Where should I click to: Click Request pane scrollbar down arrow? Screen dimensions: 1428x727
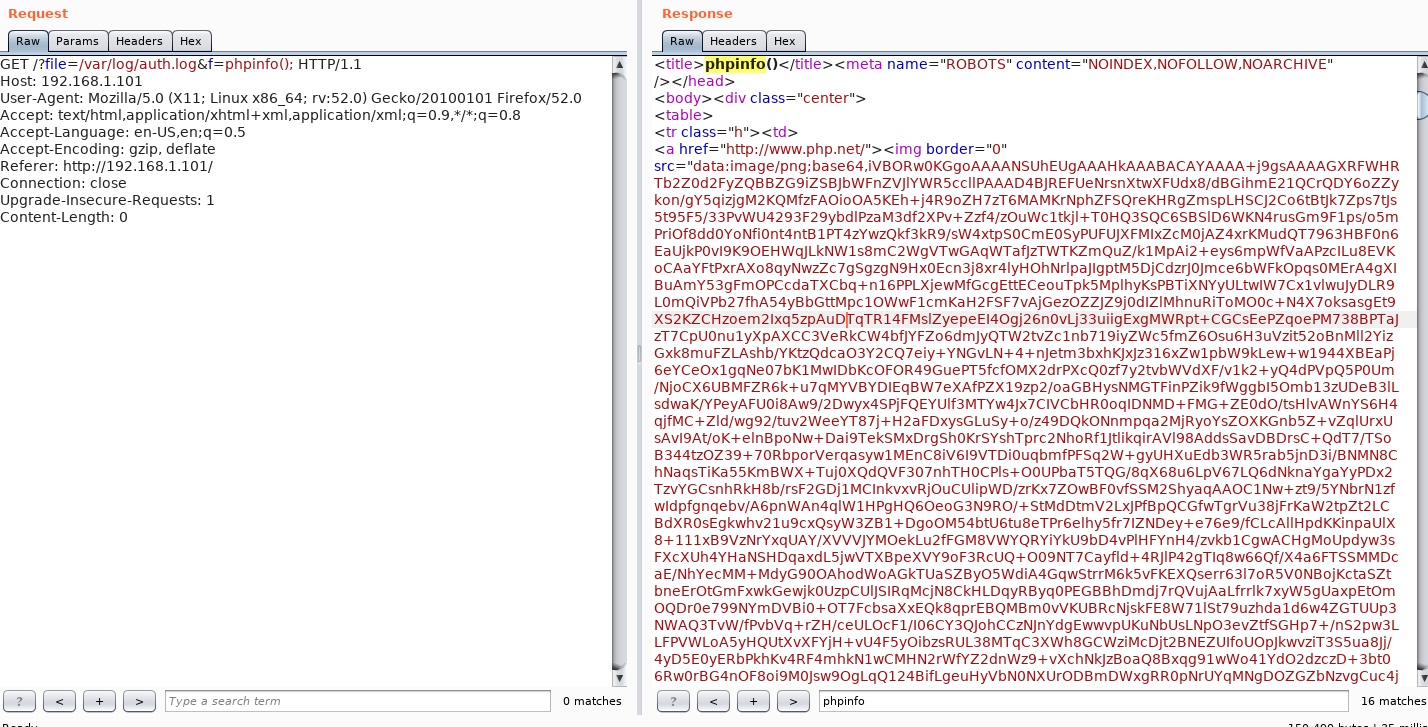click(x=620, y=678)
